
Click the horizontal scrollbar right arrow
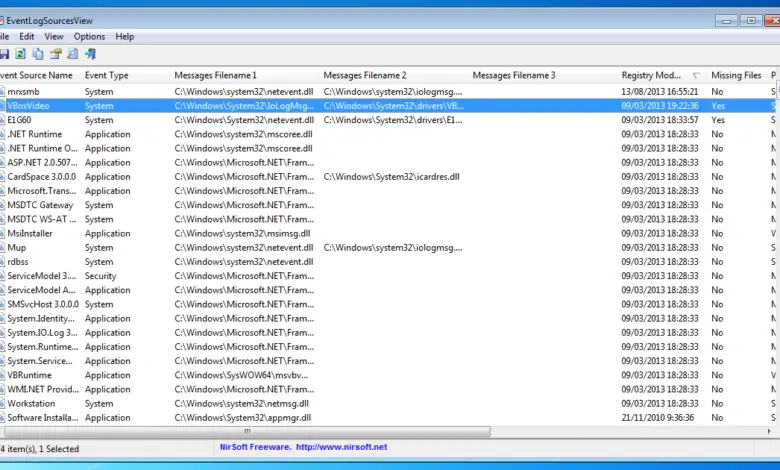(769, 431)
